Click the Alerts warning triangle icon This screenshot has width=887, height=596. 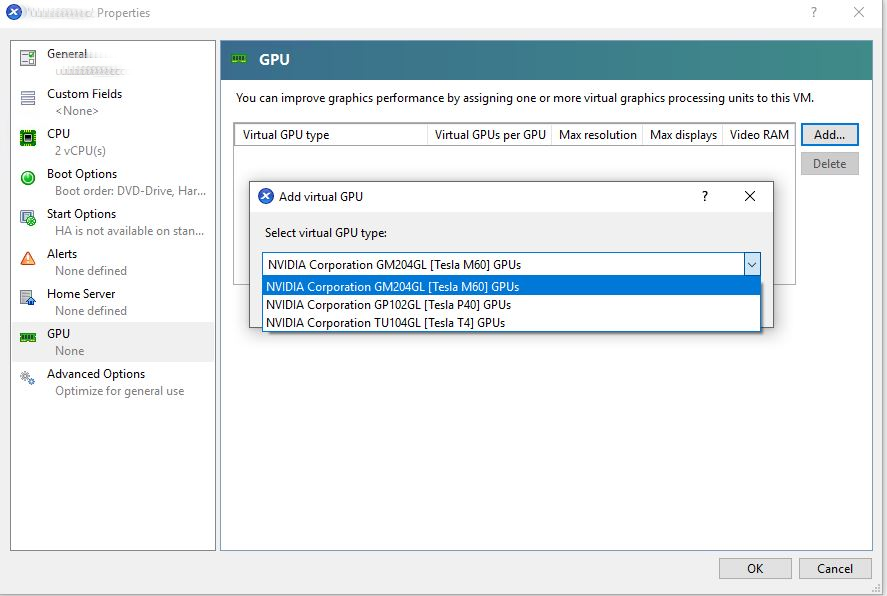pyautogui.click(x=28, y=258)
